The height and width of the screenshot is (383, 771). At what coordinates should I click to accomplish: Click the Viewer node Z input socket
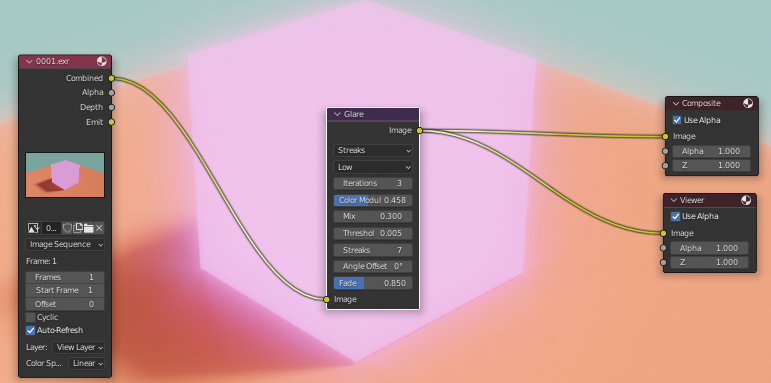pyautogui.click(x=663, y=262)
